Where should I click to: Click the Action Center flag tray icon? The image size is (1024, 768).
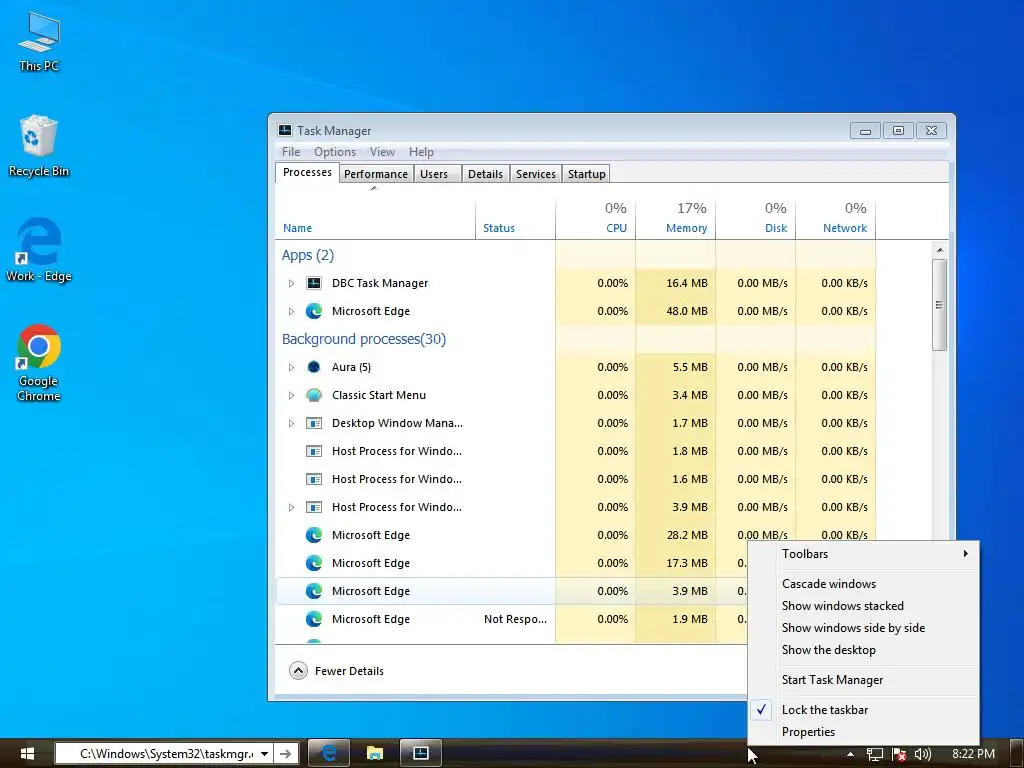(899, 754)
